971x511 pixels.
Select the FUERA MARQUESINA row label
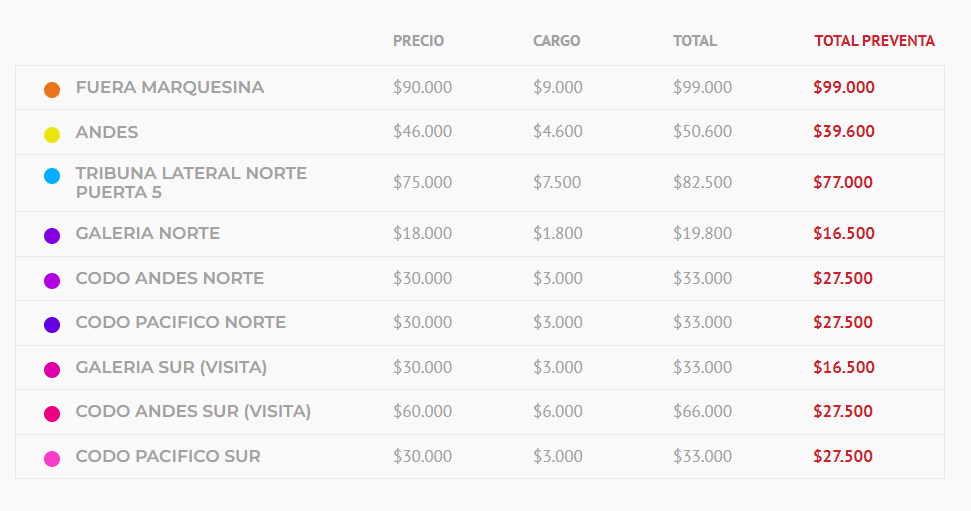[x=170, y=87]
